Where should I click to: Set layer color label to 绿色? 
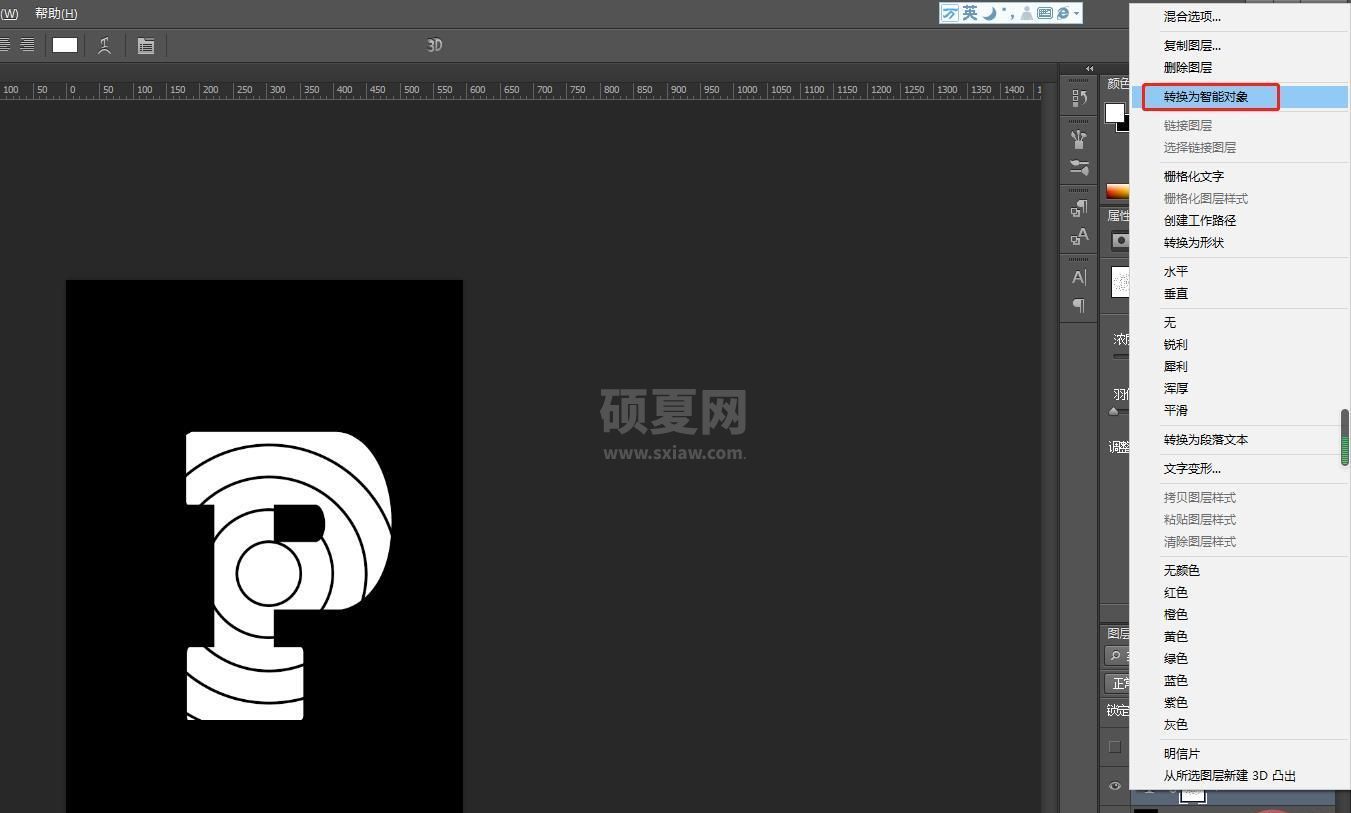[1175, 658]
